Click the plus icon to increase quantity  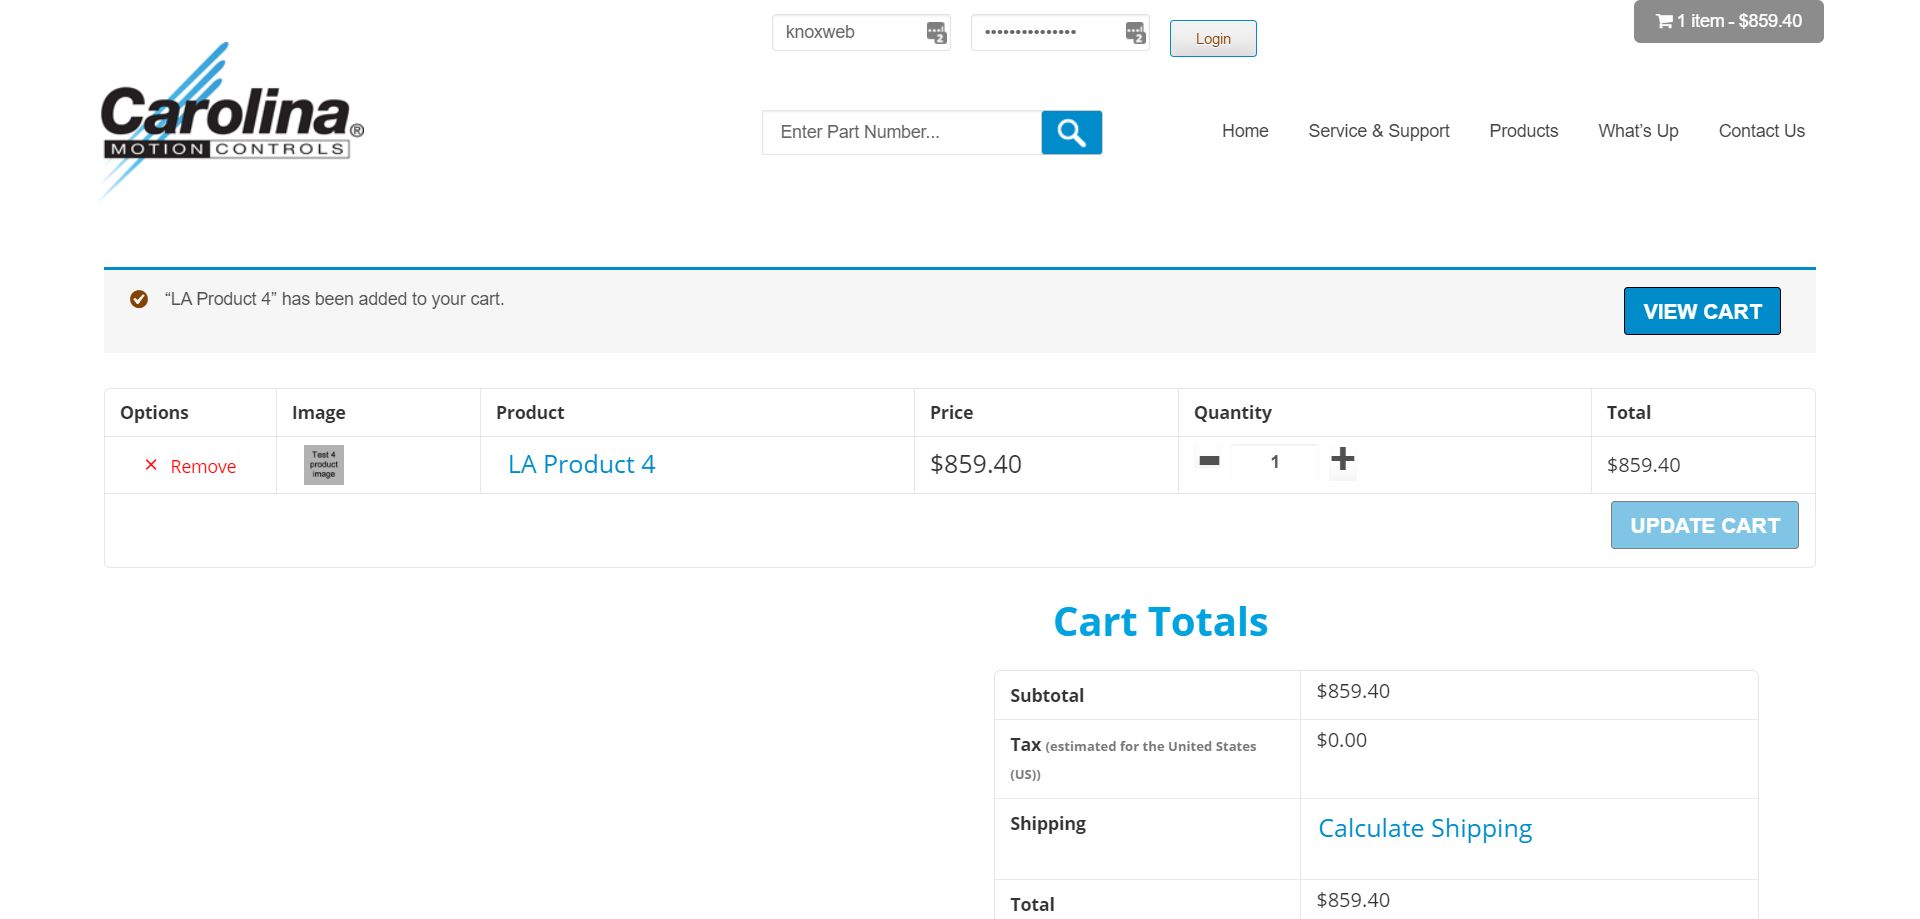pos(1342,460)
